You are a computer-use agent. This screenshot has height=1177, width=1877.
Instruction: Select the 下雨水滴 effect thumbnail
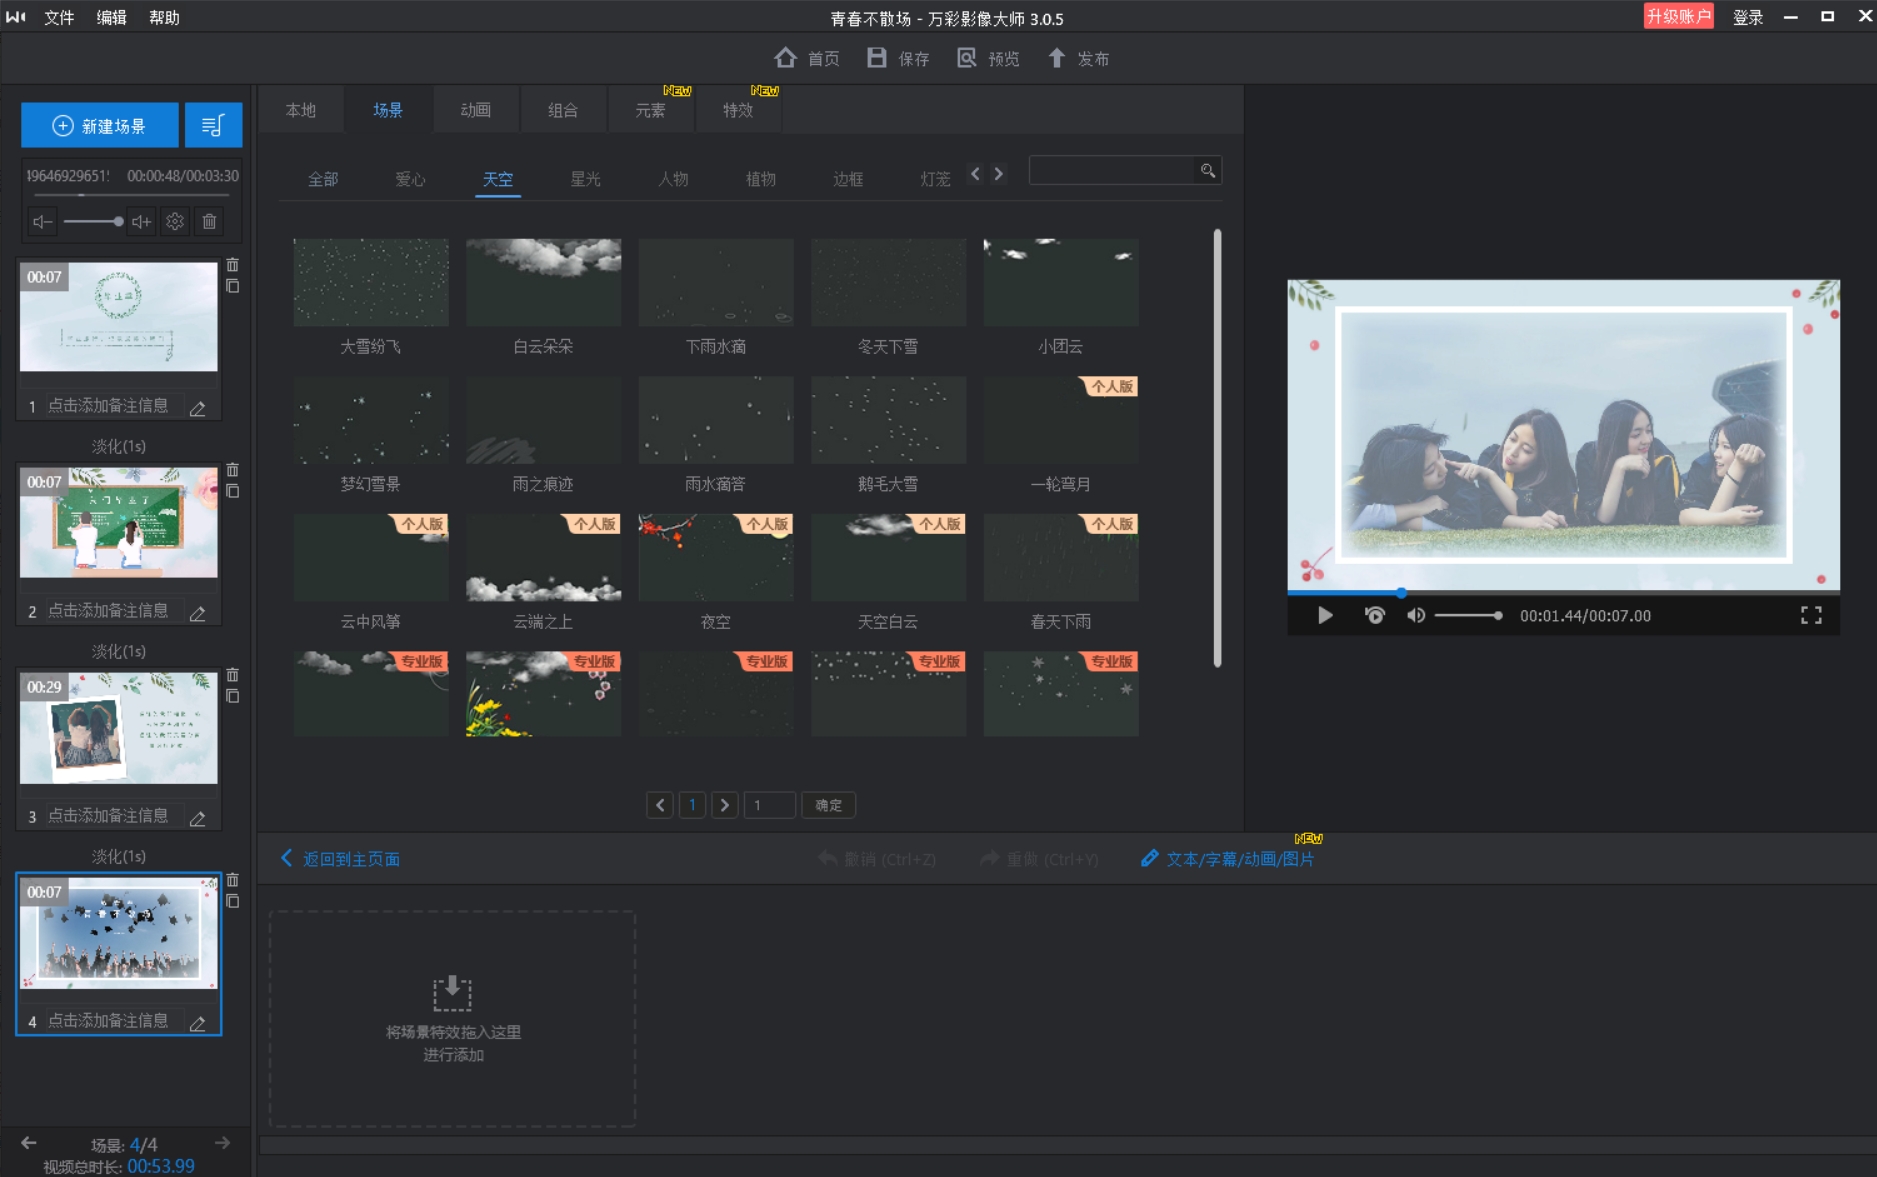point(716,282)
